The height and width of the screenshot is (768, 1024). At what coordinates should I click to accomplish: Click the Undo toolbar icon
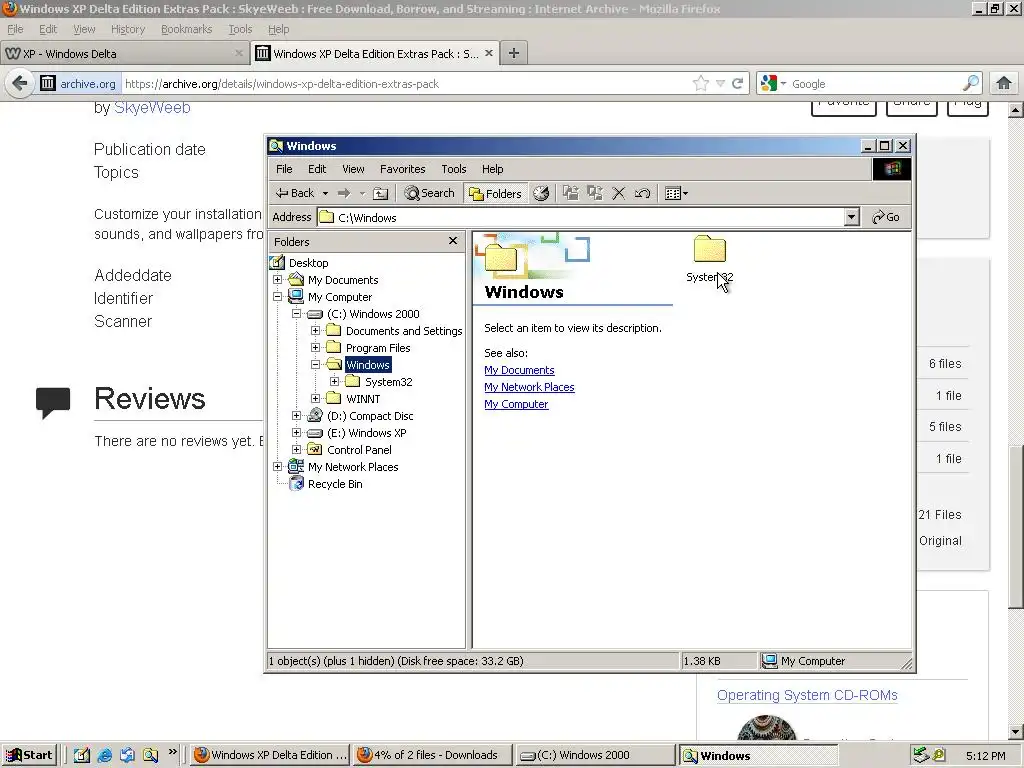point(642,193)
